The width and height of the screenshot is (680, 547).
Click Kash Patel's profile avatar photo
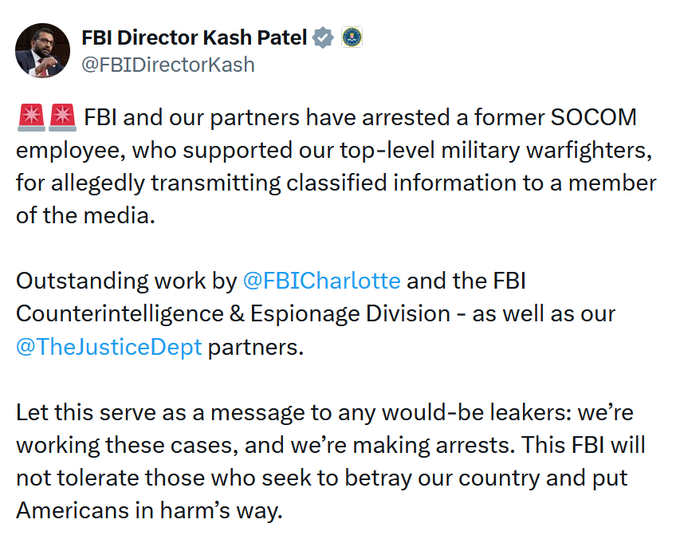click(x=43, y=50)
